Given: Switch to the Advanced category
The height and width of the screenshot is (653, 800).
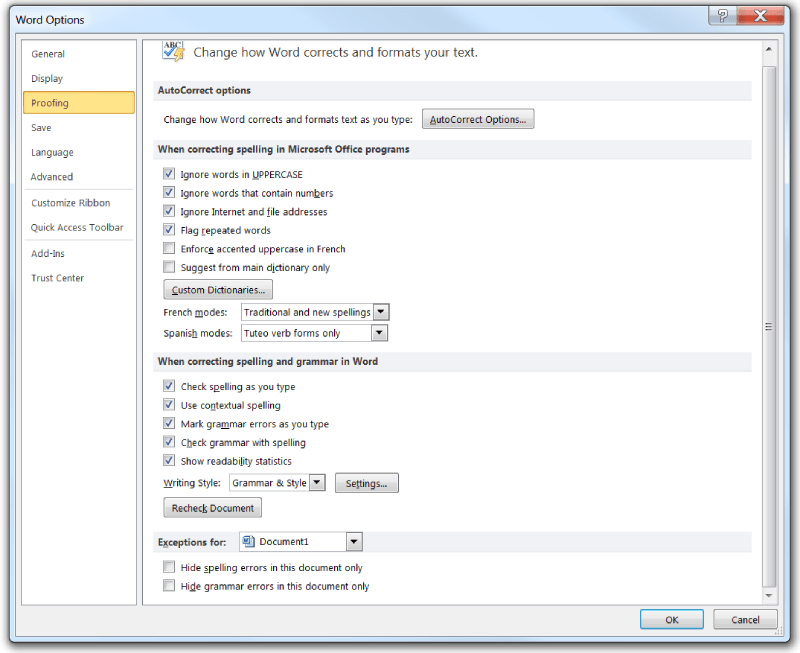Looking at the screenshot, I should pos(52,177).
